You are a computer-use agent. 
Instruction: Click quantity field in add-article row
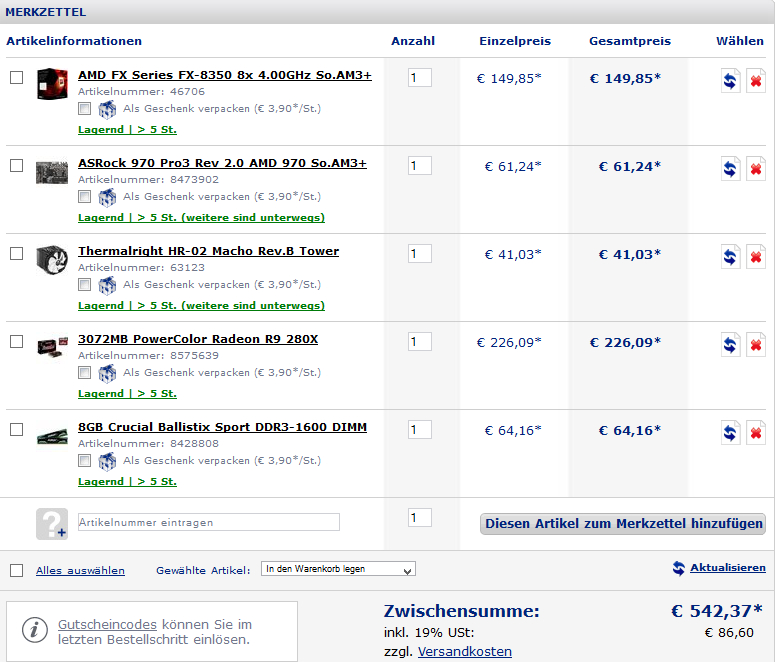pyautogui.click(x=420, y=518)
